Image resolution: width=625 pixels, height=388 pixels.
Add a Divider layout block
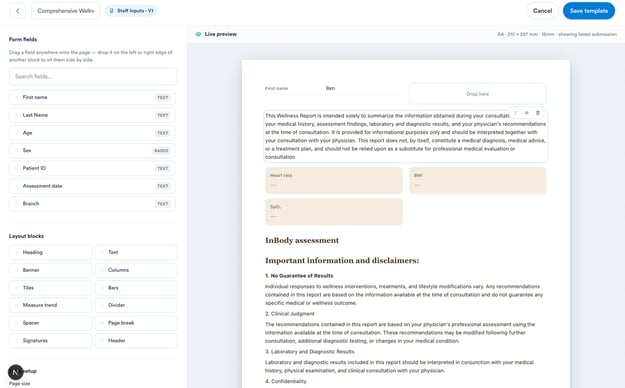[x=136, y=305]
